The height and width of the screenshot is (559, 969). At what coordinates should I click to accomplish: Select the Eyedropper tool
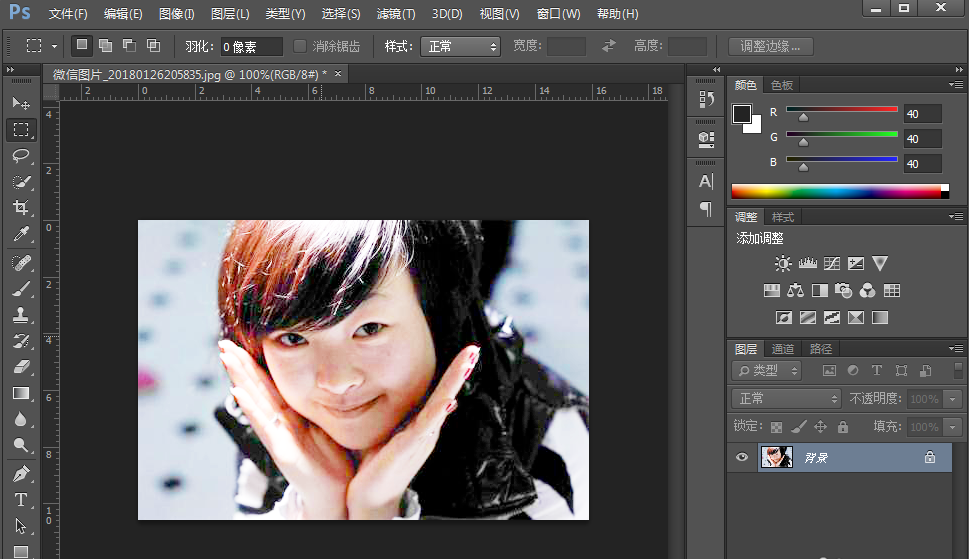click(x=21, y=234)
